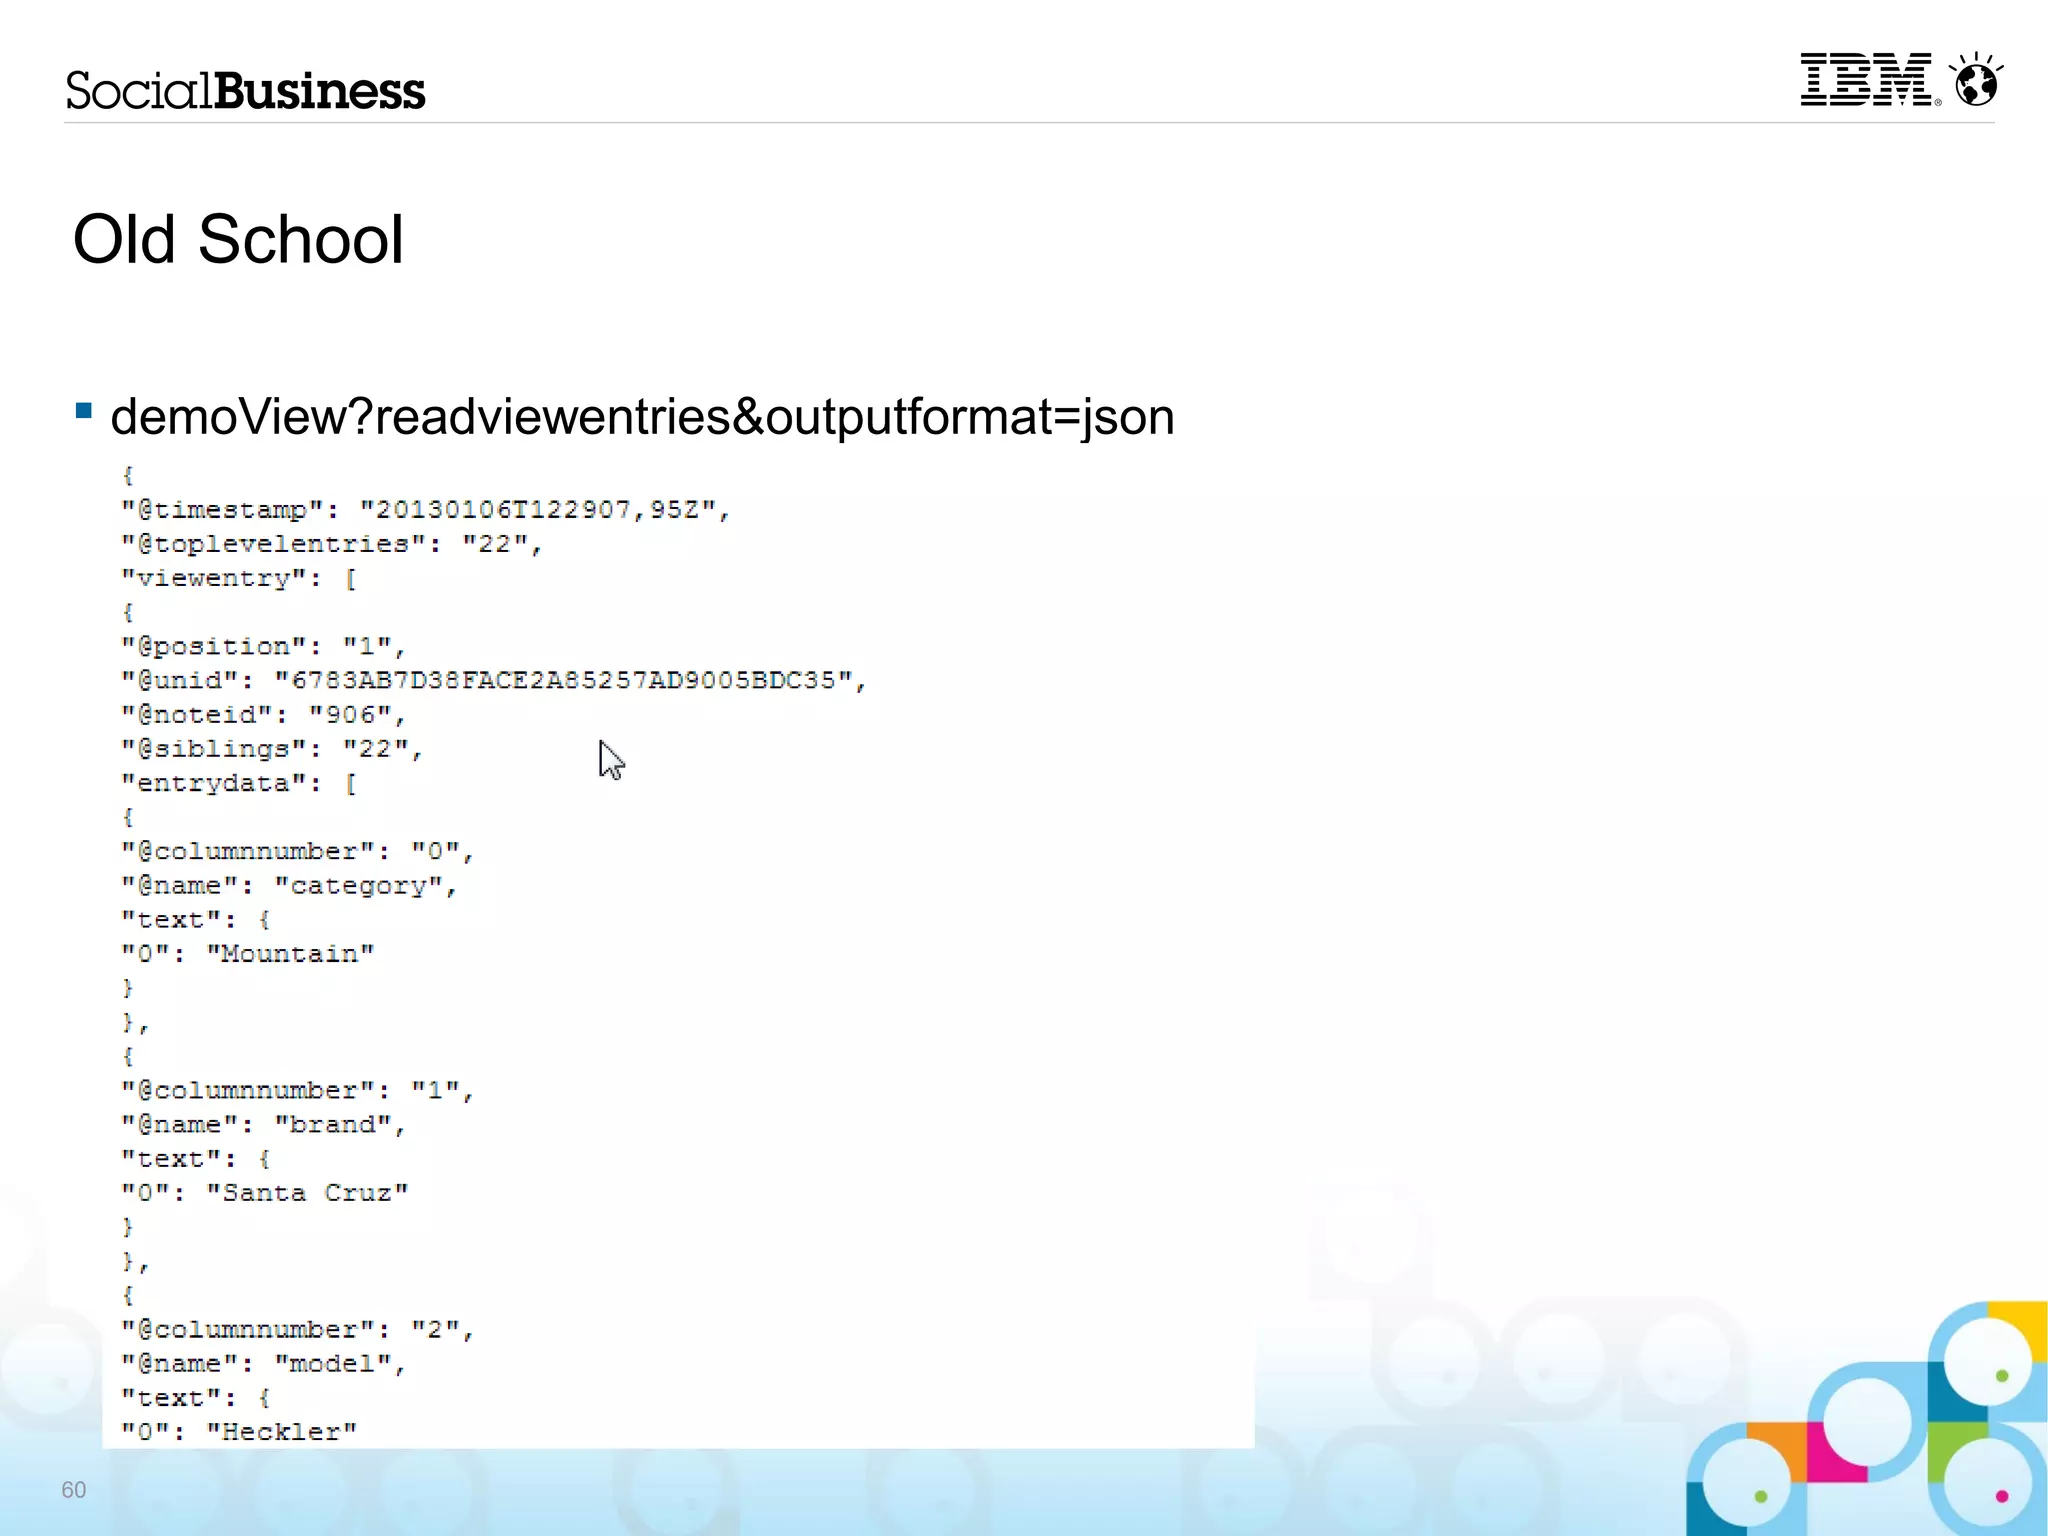Select the "@name": "category" line
The height and width of the screenshot is (1536, 2048).
pos(289,886)
